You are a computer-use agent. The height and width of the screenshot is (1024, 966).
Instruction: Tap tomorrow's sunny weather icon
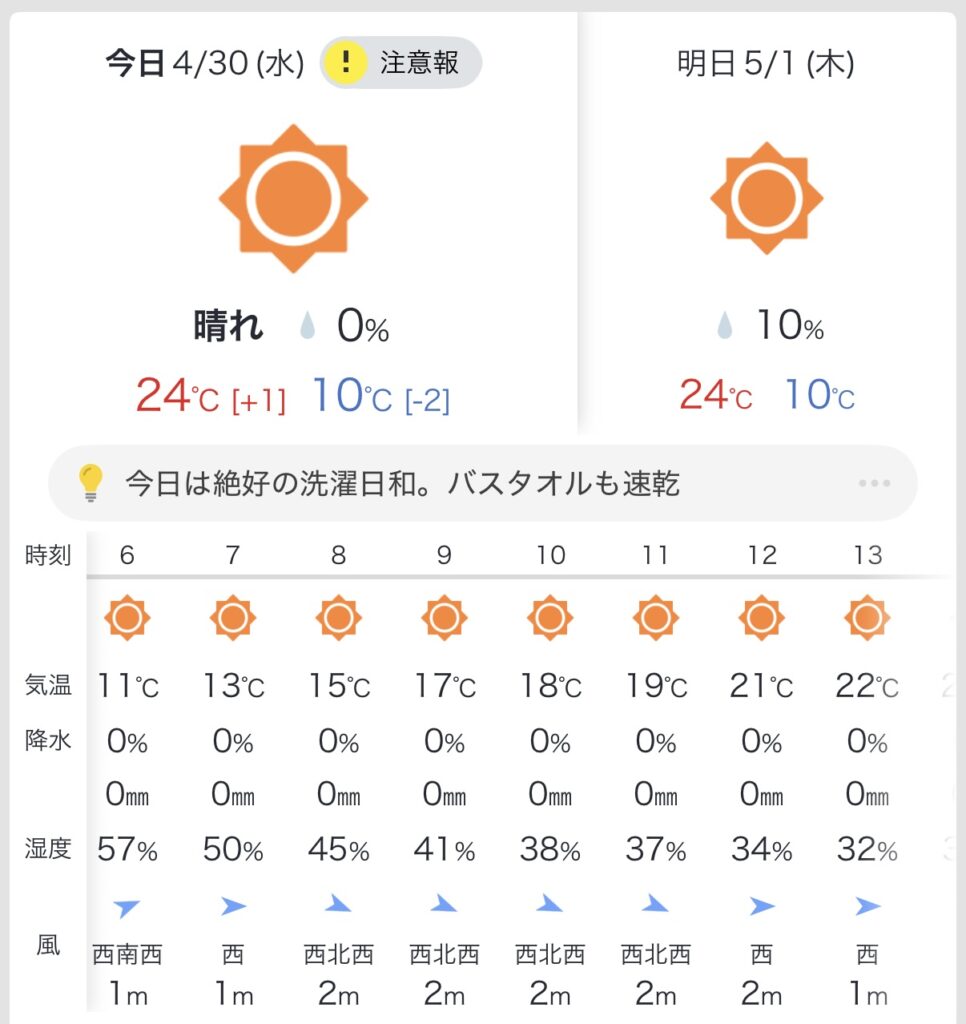pos(766,198)
